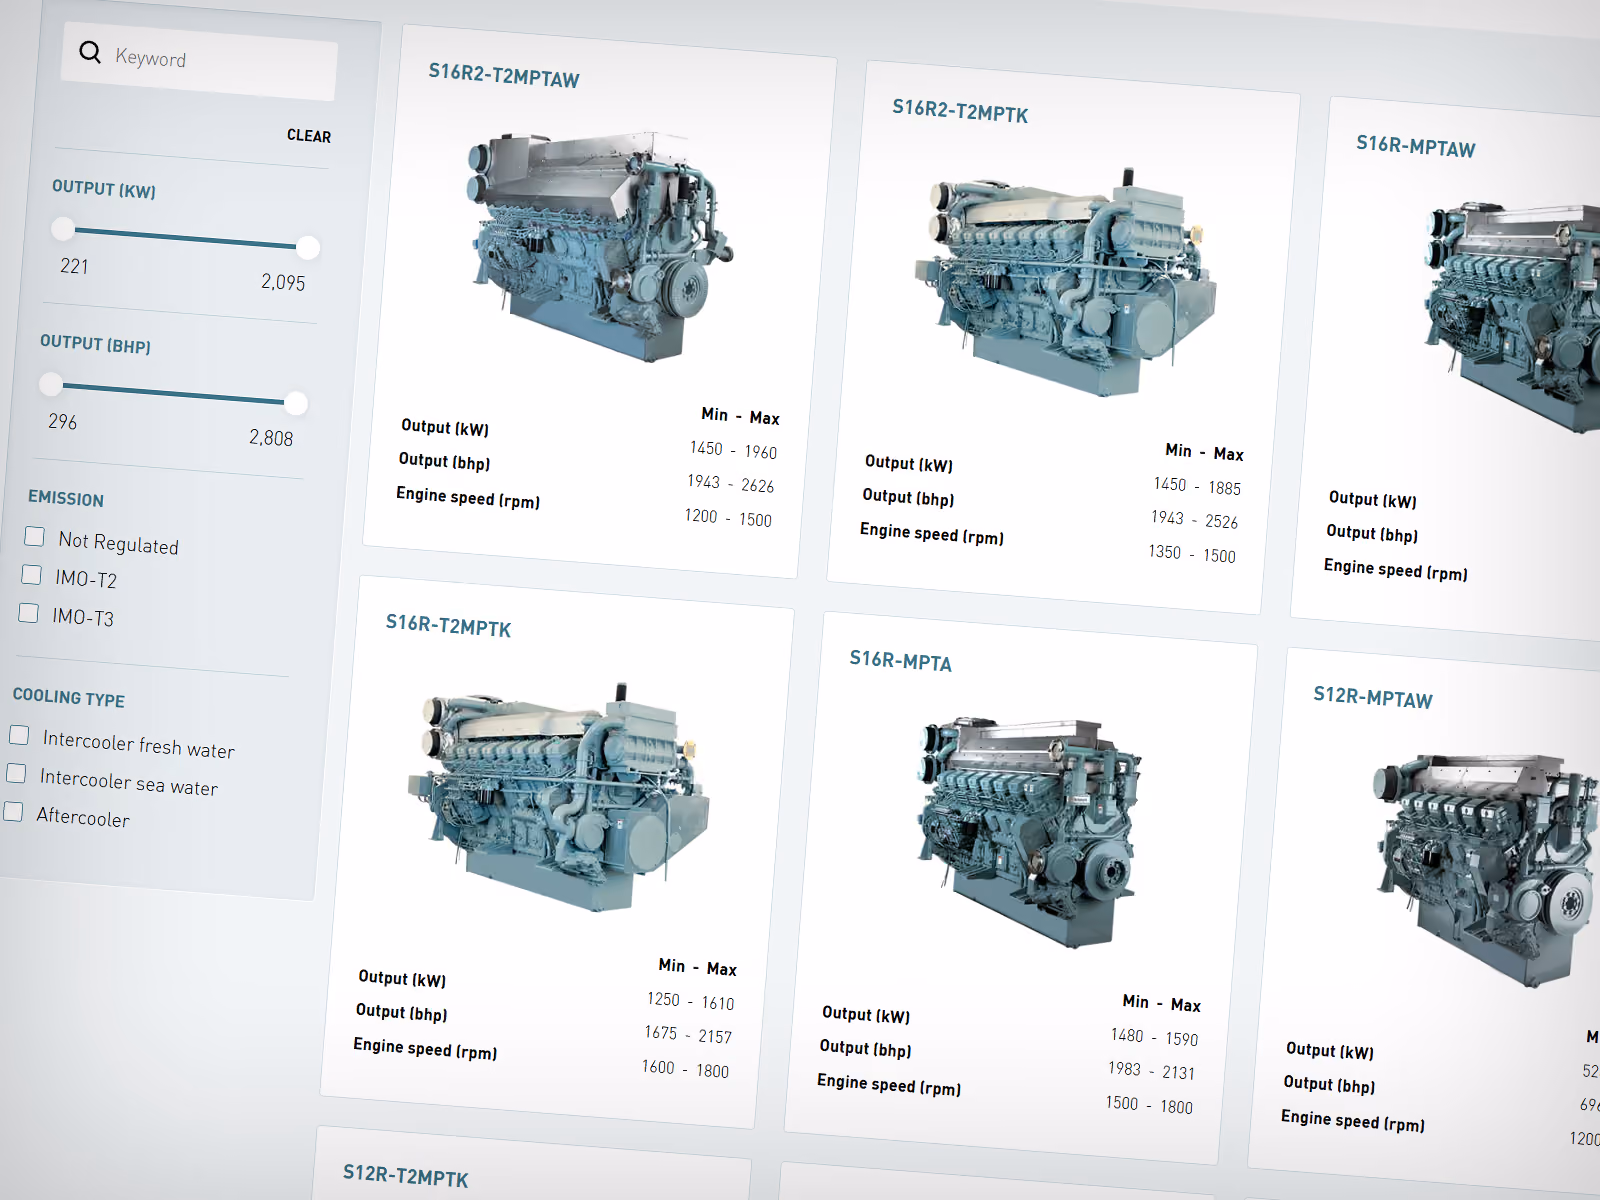1600x1200 pixels.
Task: Click Output (kW) label in S16R-MPTA card
Action: [866, 1015]
